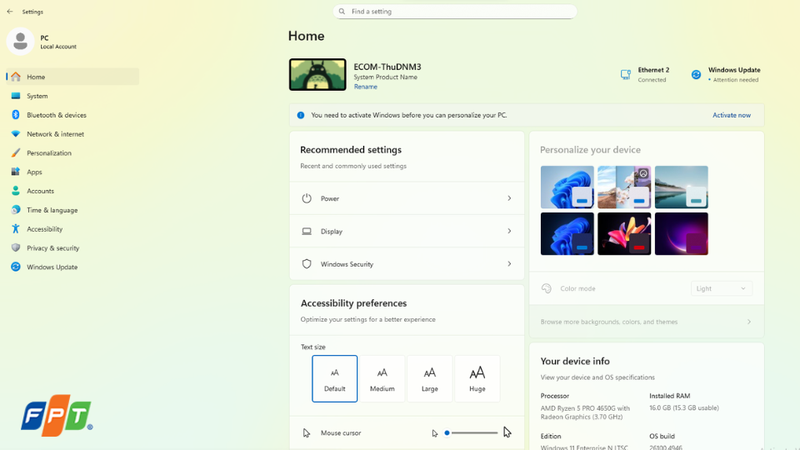Click the AMD Ryzen 5 PRO processor text
This screenshot has height=450, width=800.
pyautogui.click(x=585, y=412)
